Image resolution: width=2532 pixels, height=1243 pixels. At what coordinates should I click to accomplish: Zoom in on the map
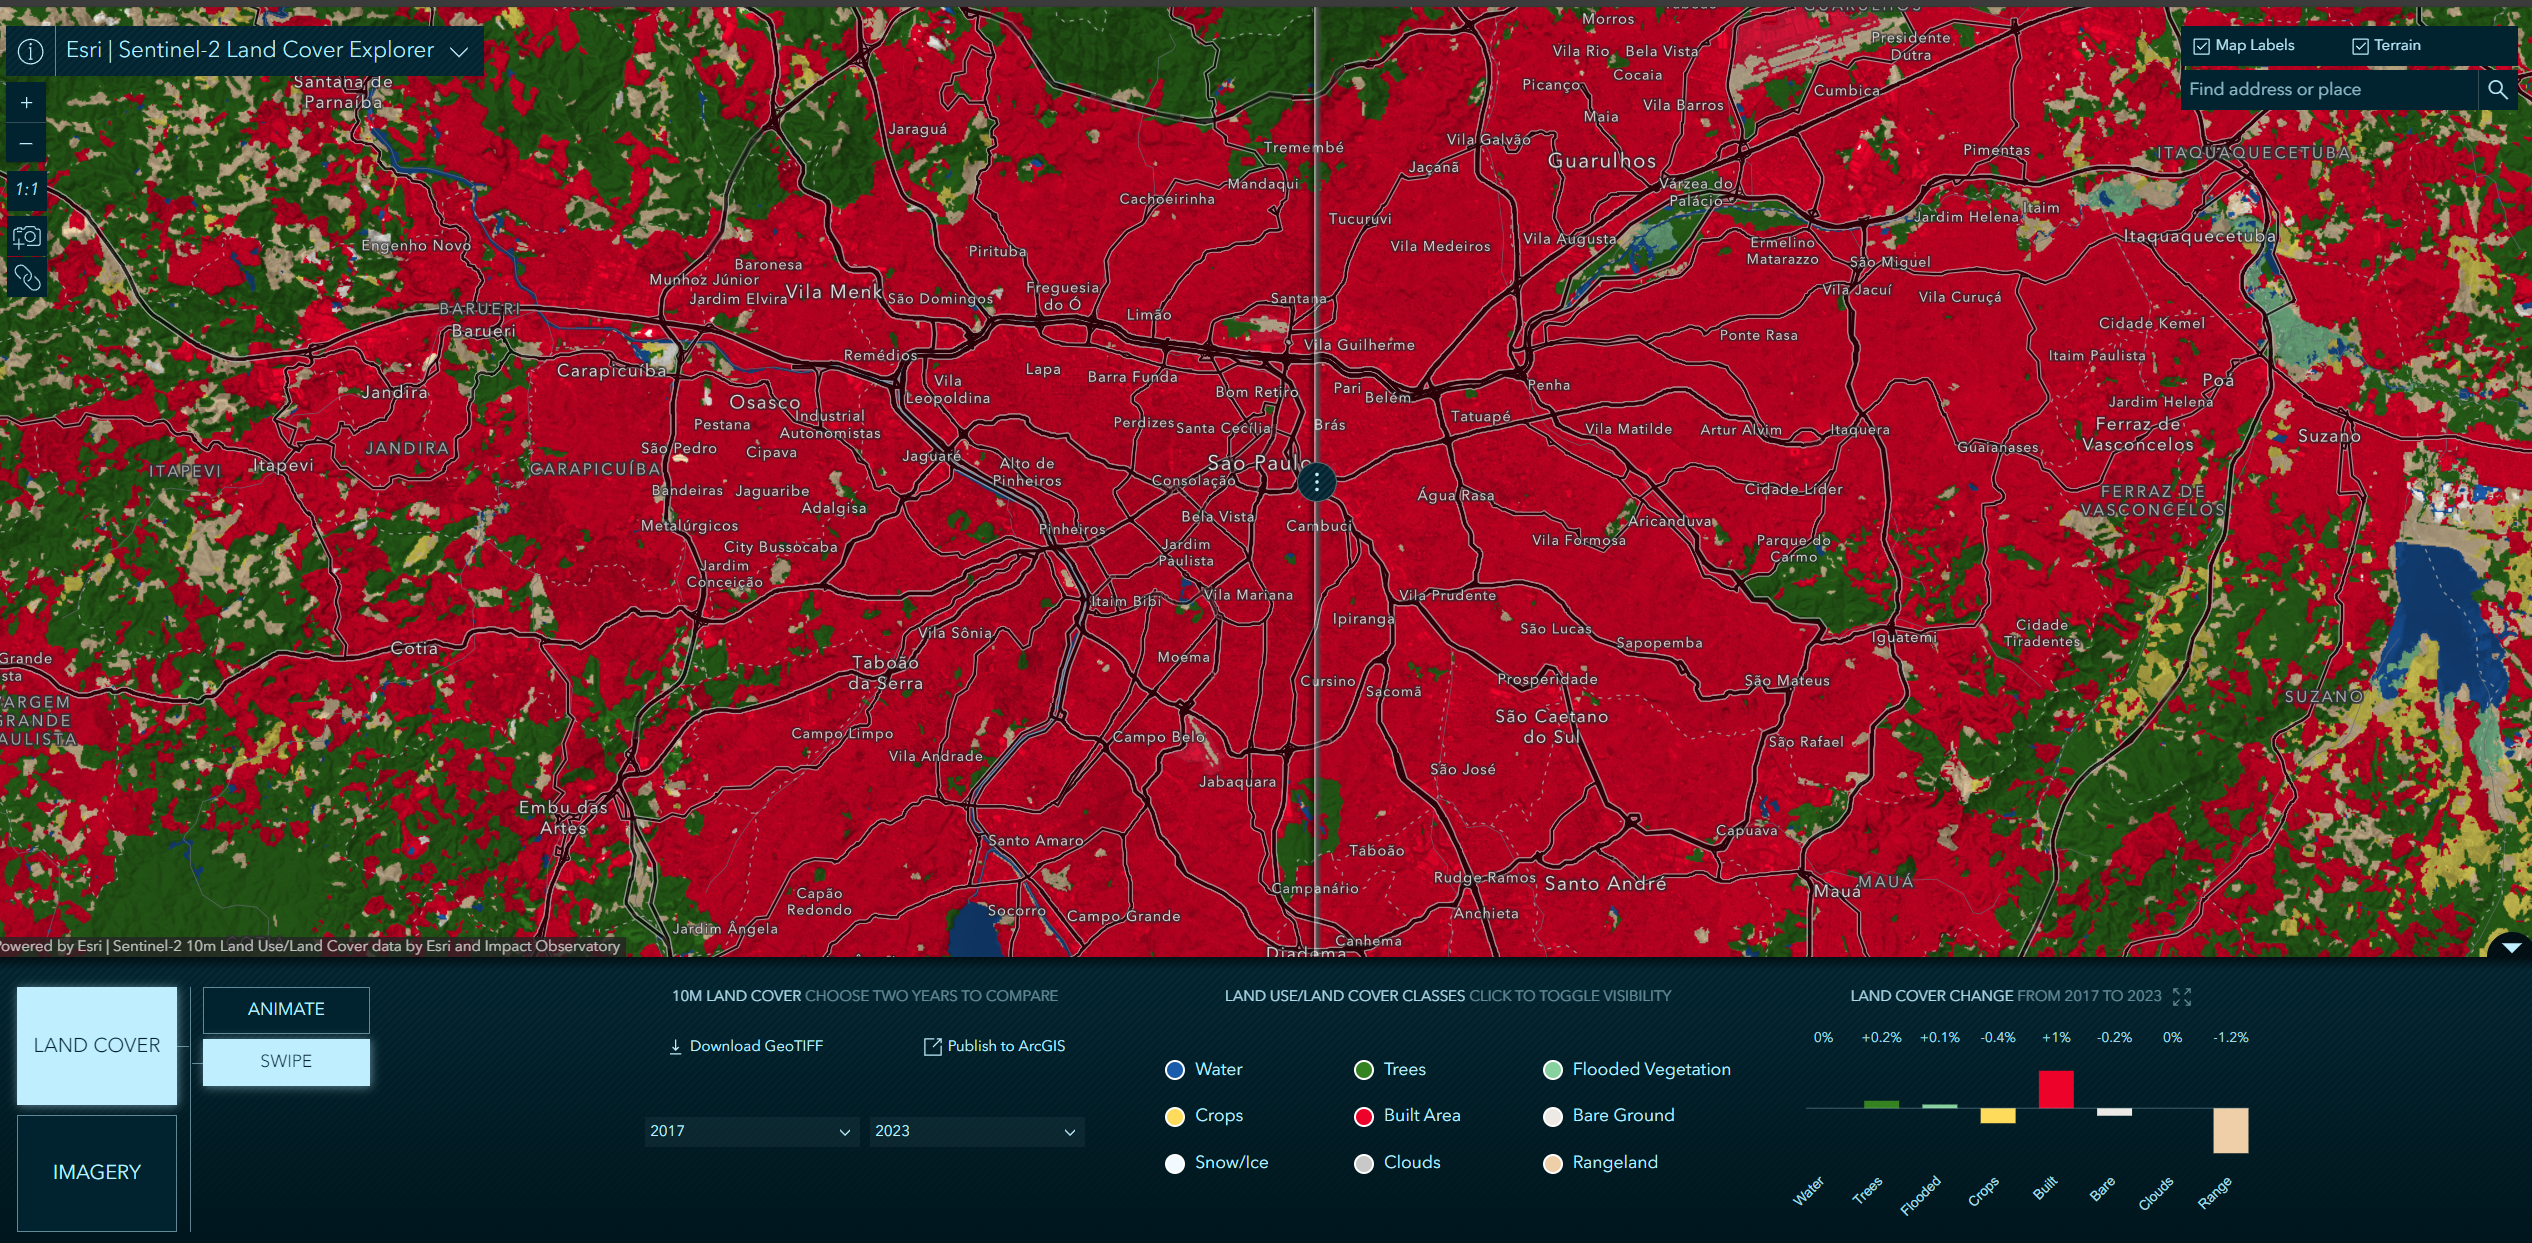pos(25,102)
